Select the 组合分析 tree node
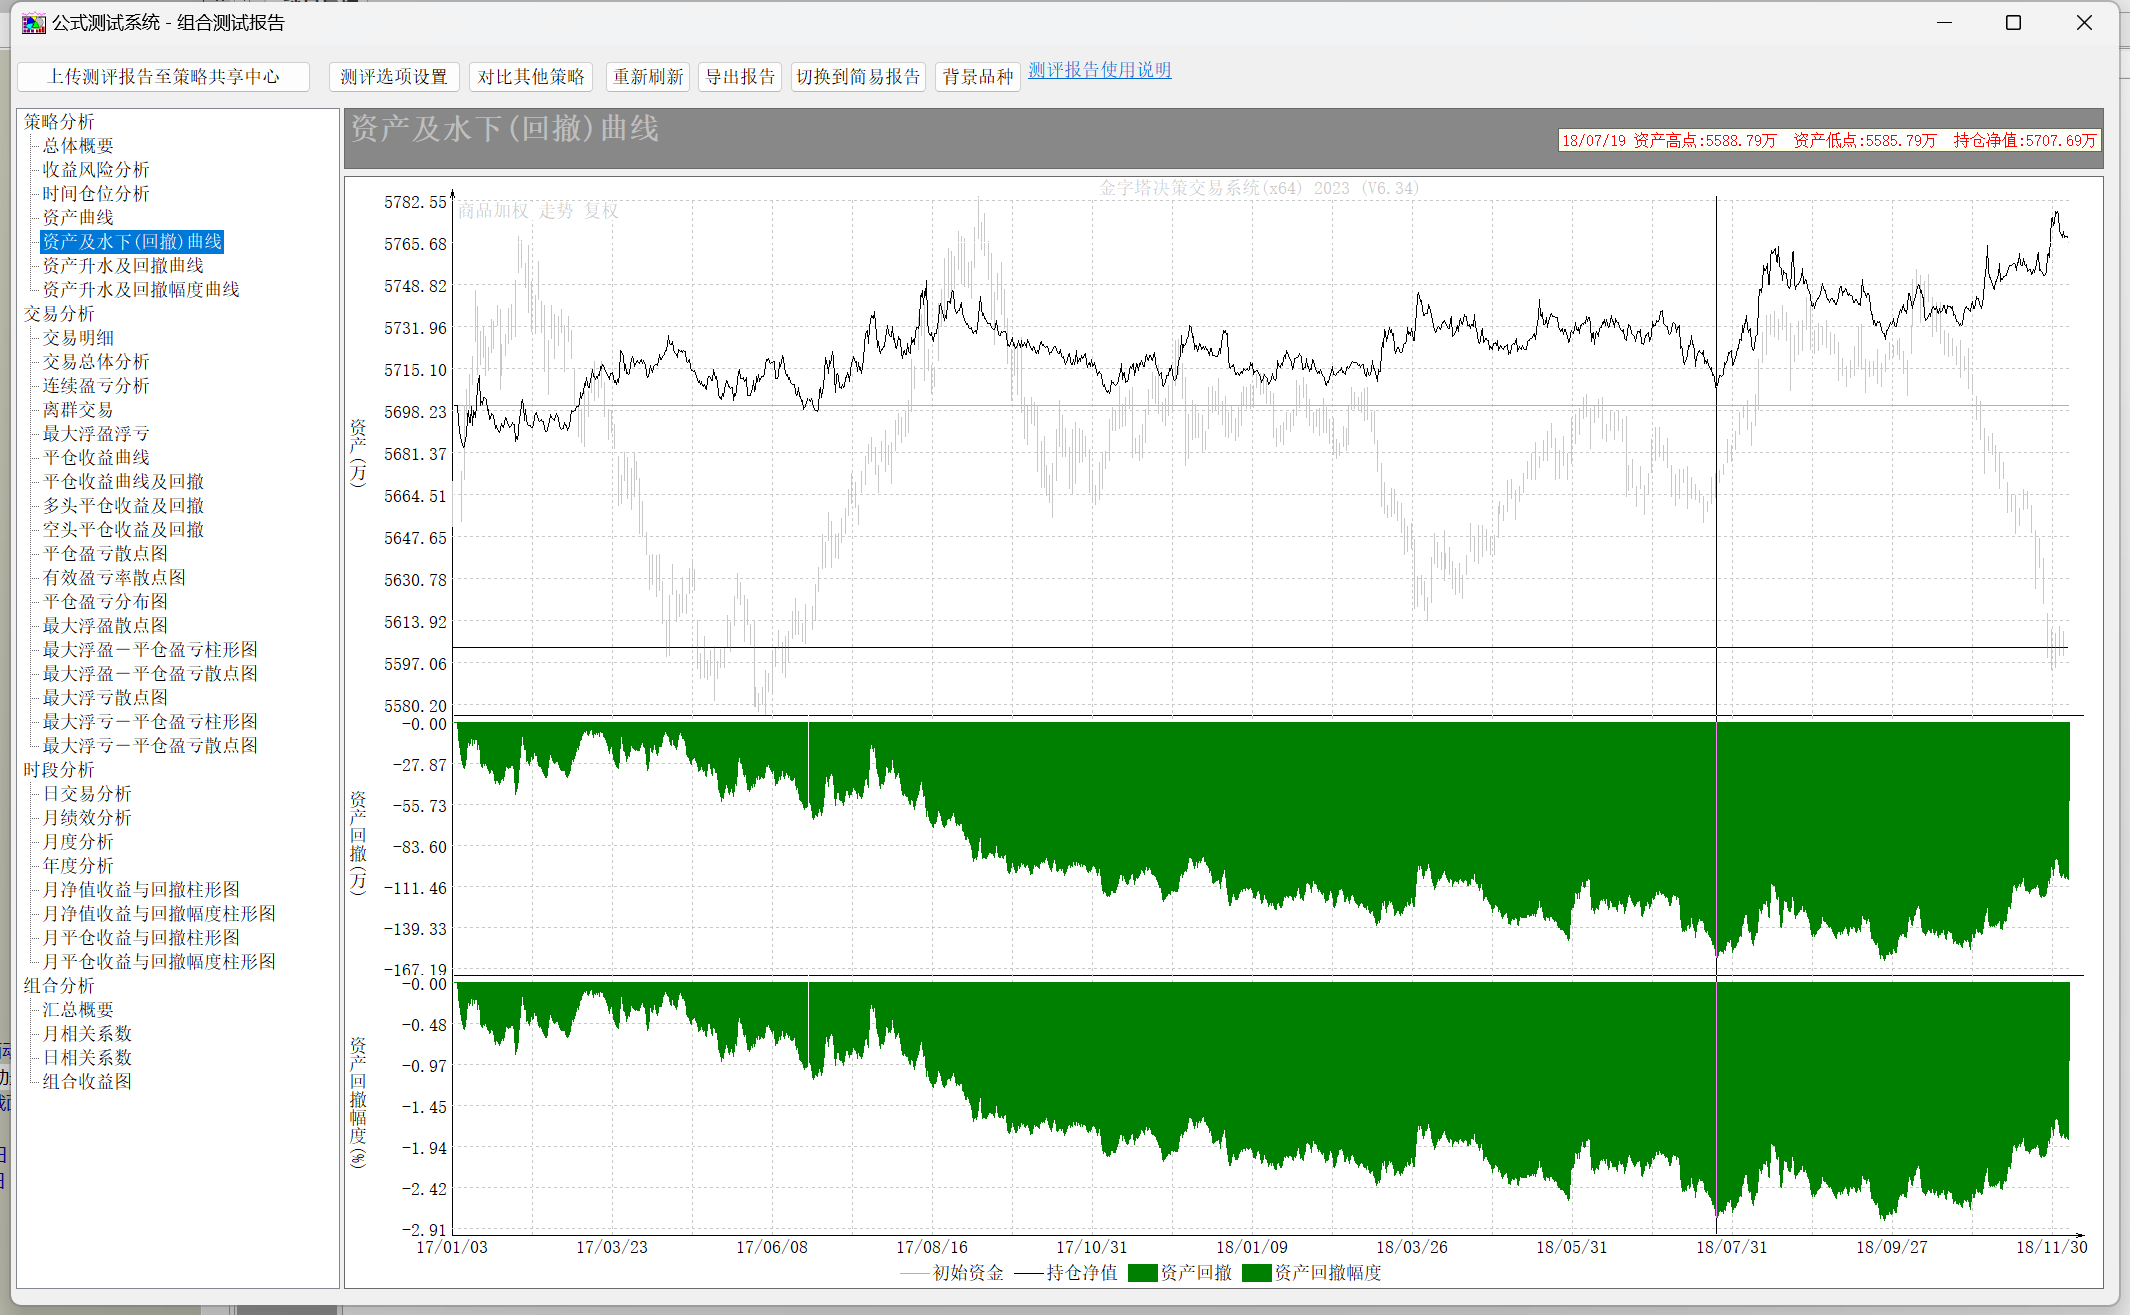This screenshot has width=2130, height=1315. (x=59, y=985)
